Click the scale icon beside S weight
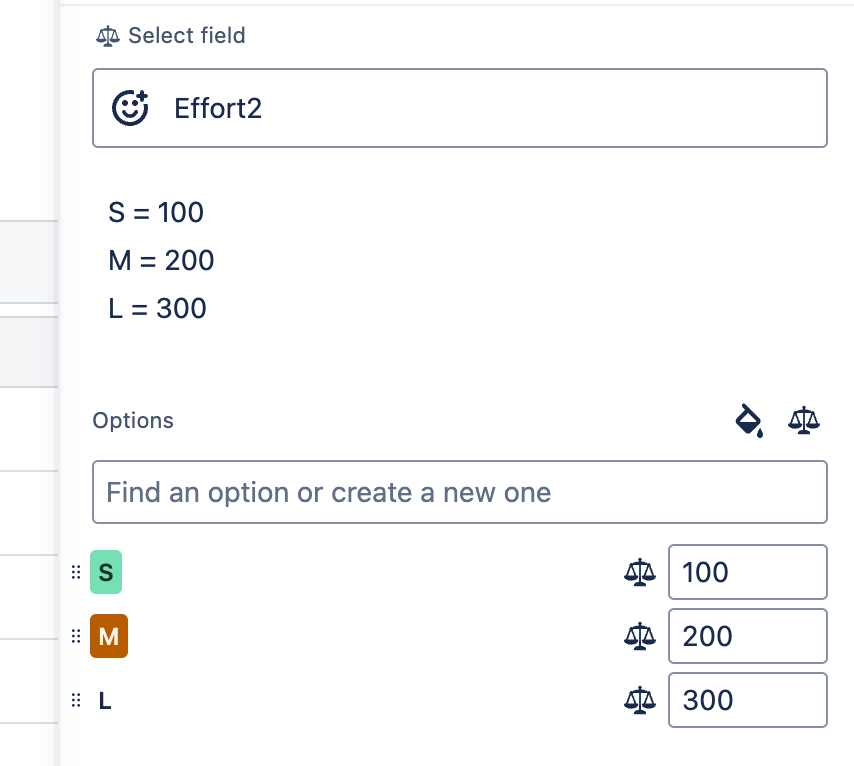854x766 pixels. (x=638, y=573)
